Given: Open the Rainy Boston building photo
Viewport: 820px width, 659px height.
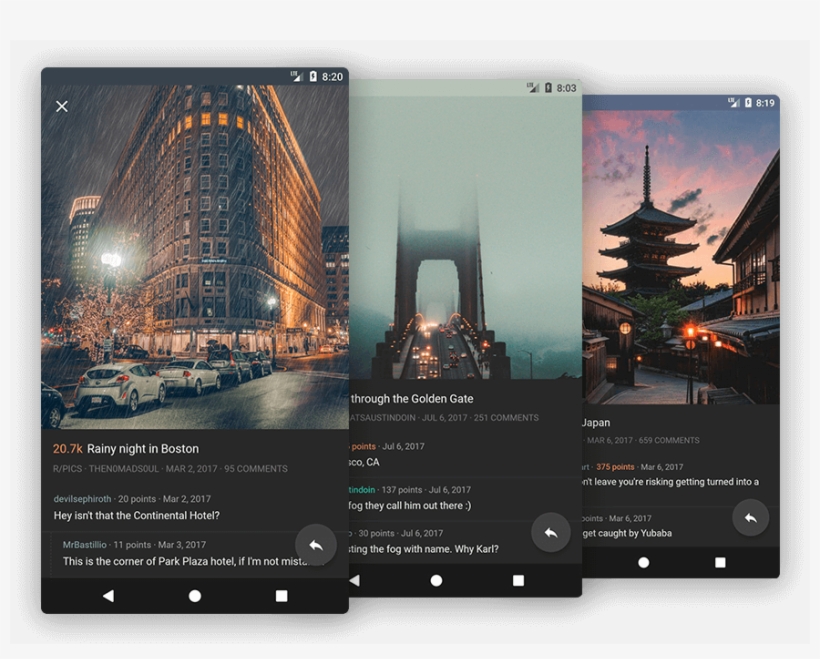Looking at the screenshot, I should [195, 260].
